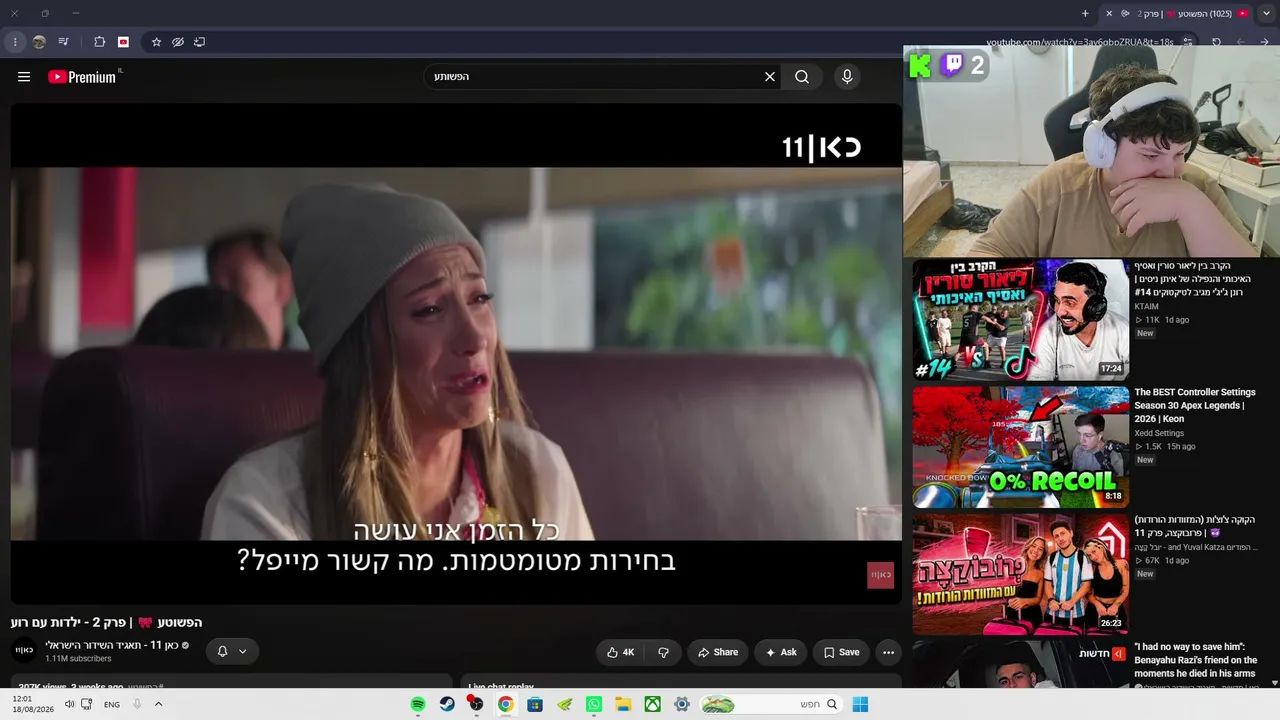Show hidden system tray icons chevron
This screenshot has height=720, width=1280.
coord(158,704)
